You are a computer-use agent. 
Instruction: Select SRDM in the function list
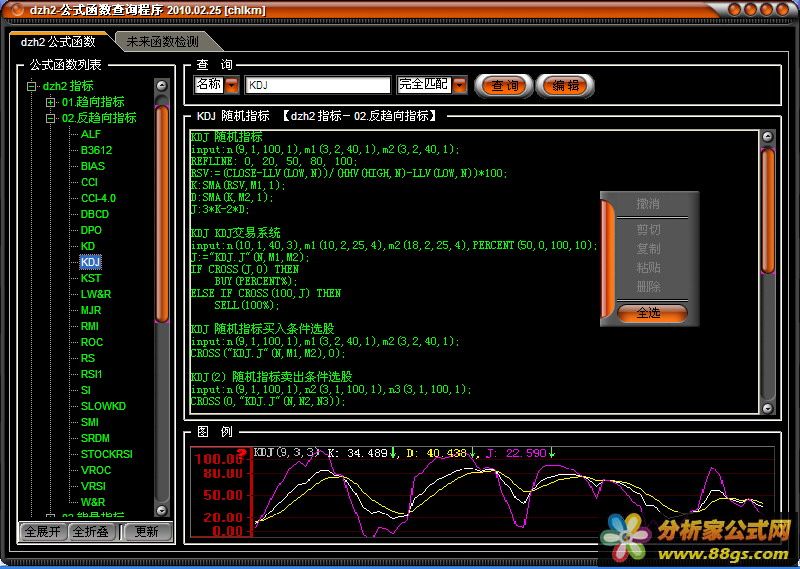pos(95,438)
